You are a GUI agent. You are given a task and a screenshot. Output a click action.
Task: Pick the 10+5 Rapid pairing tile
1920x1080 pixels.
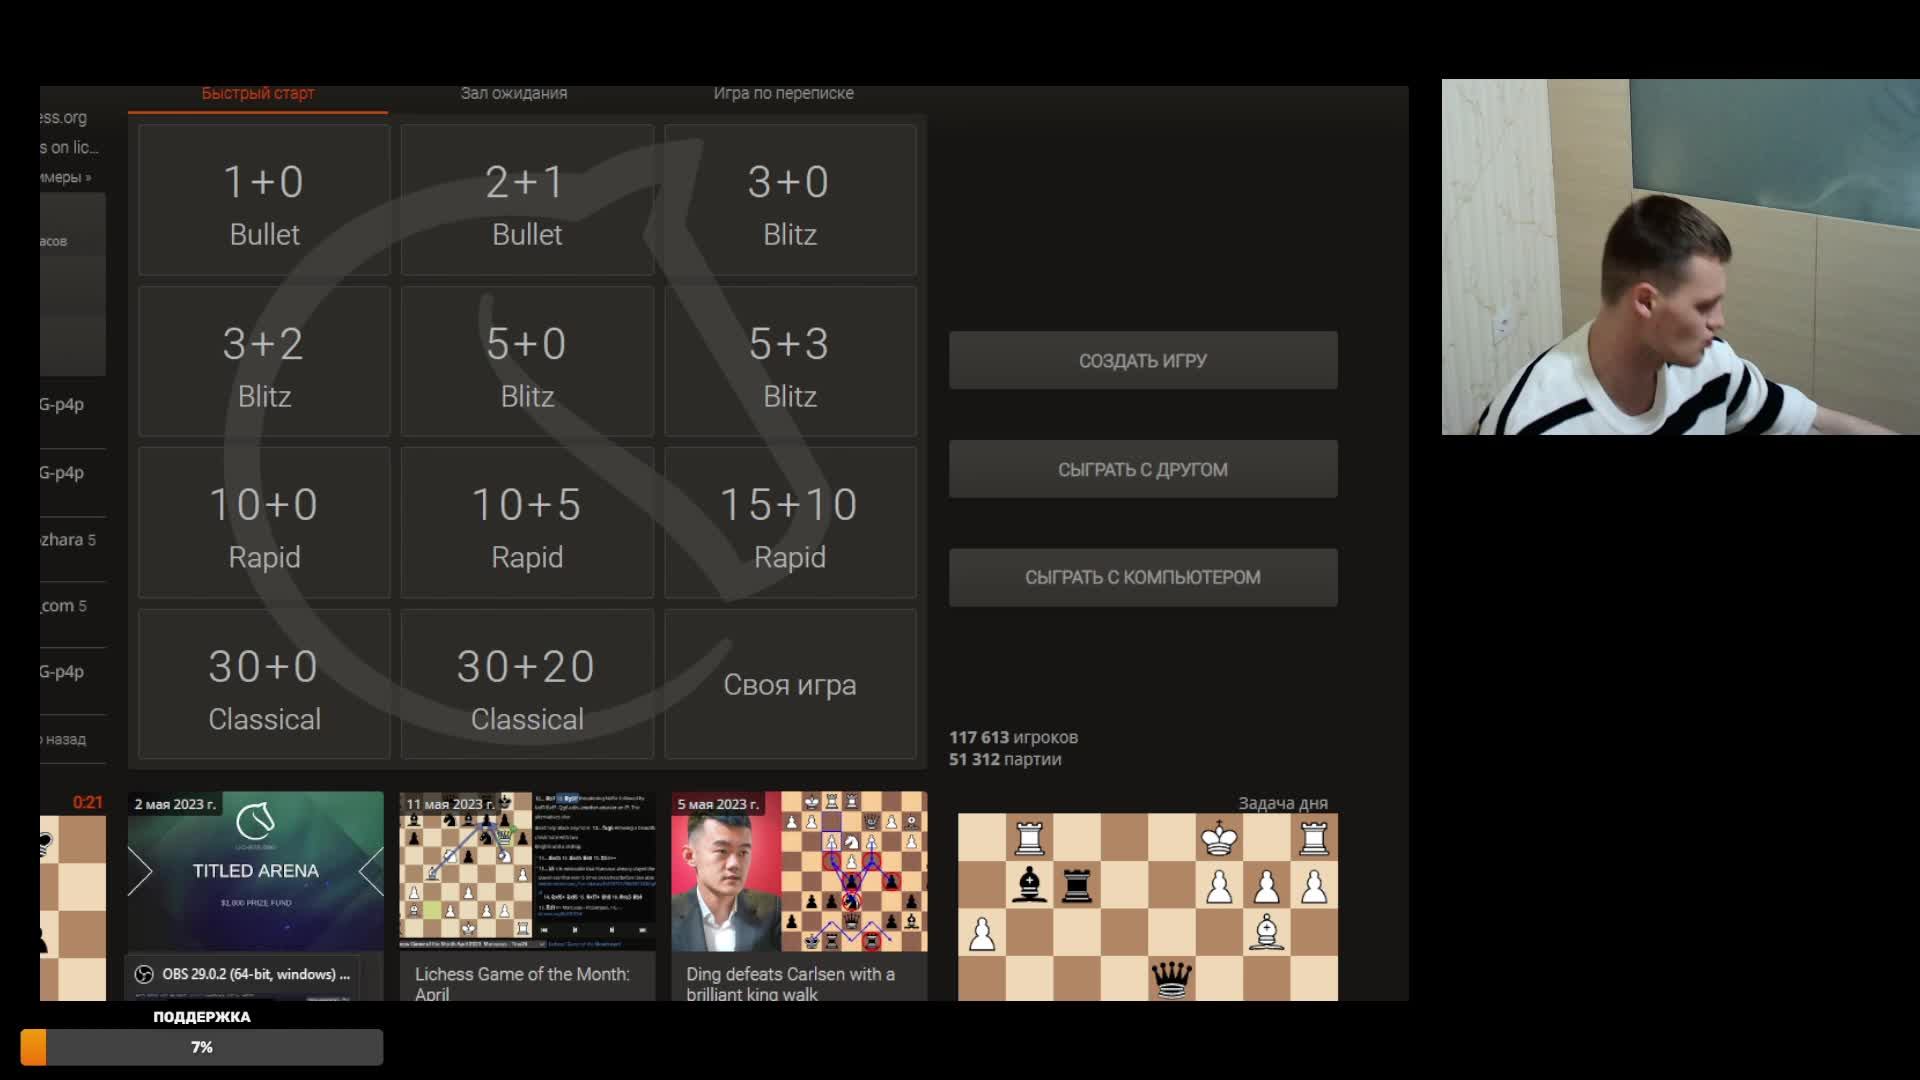point(527,524)
